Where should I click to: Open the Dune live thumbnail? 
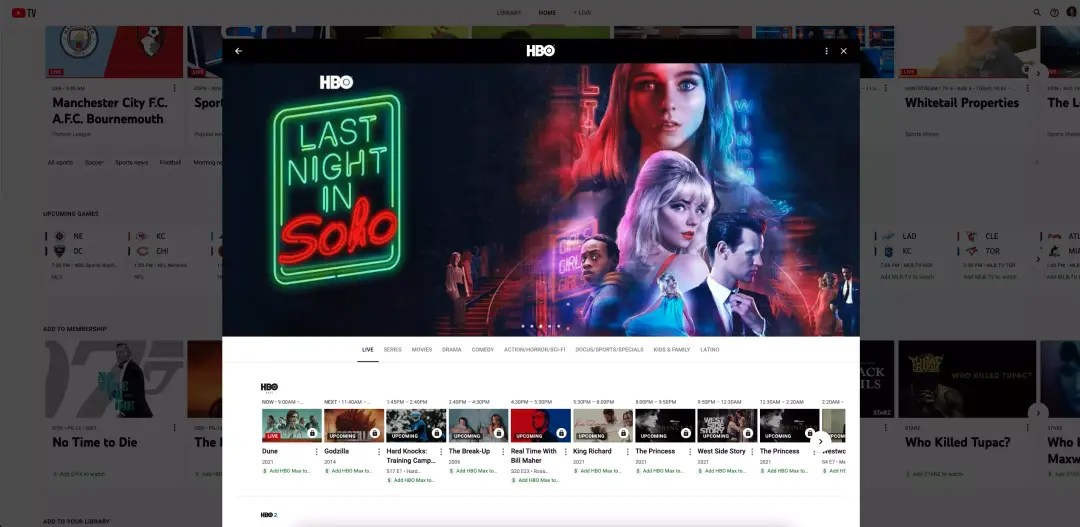[292, 425]
